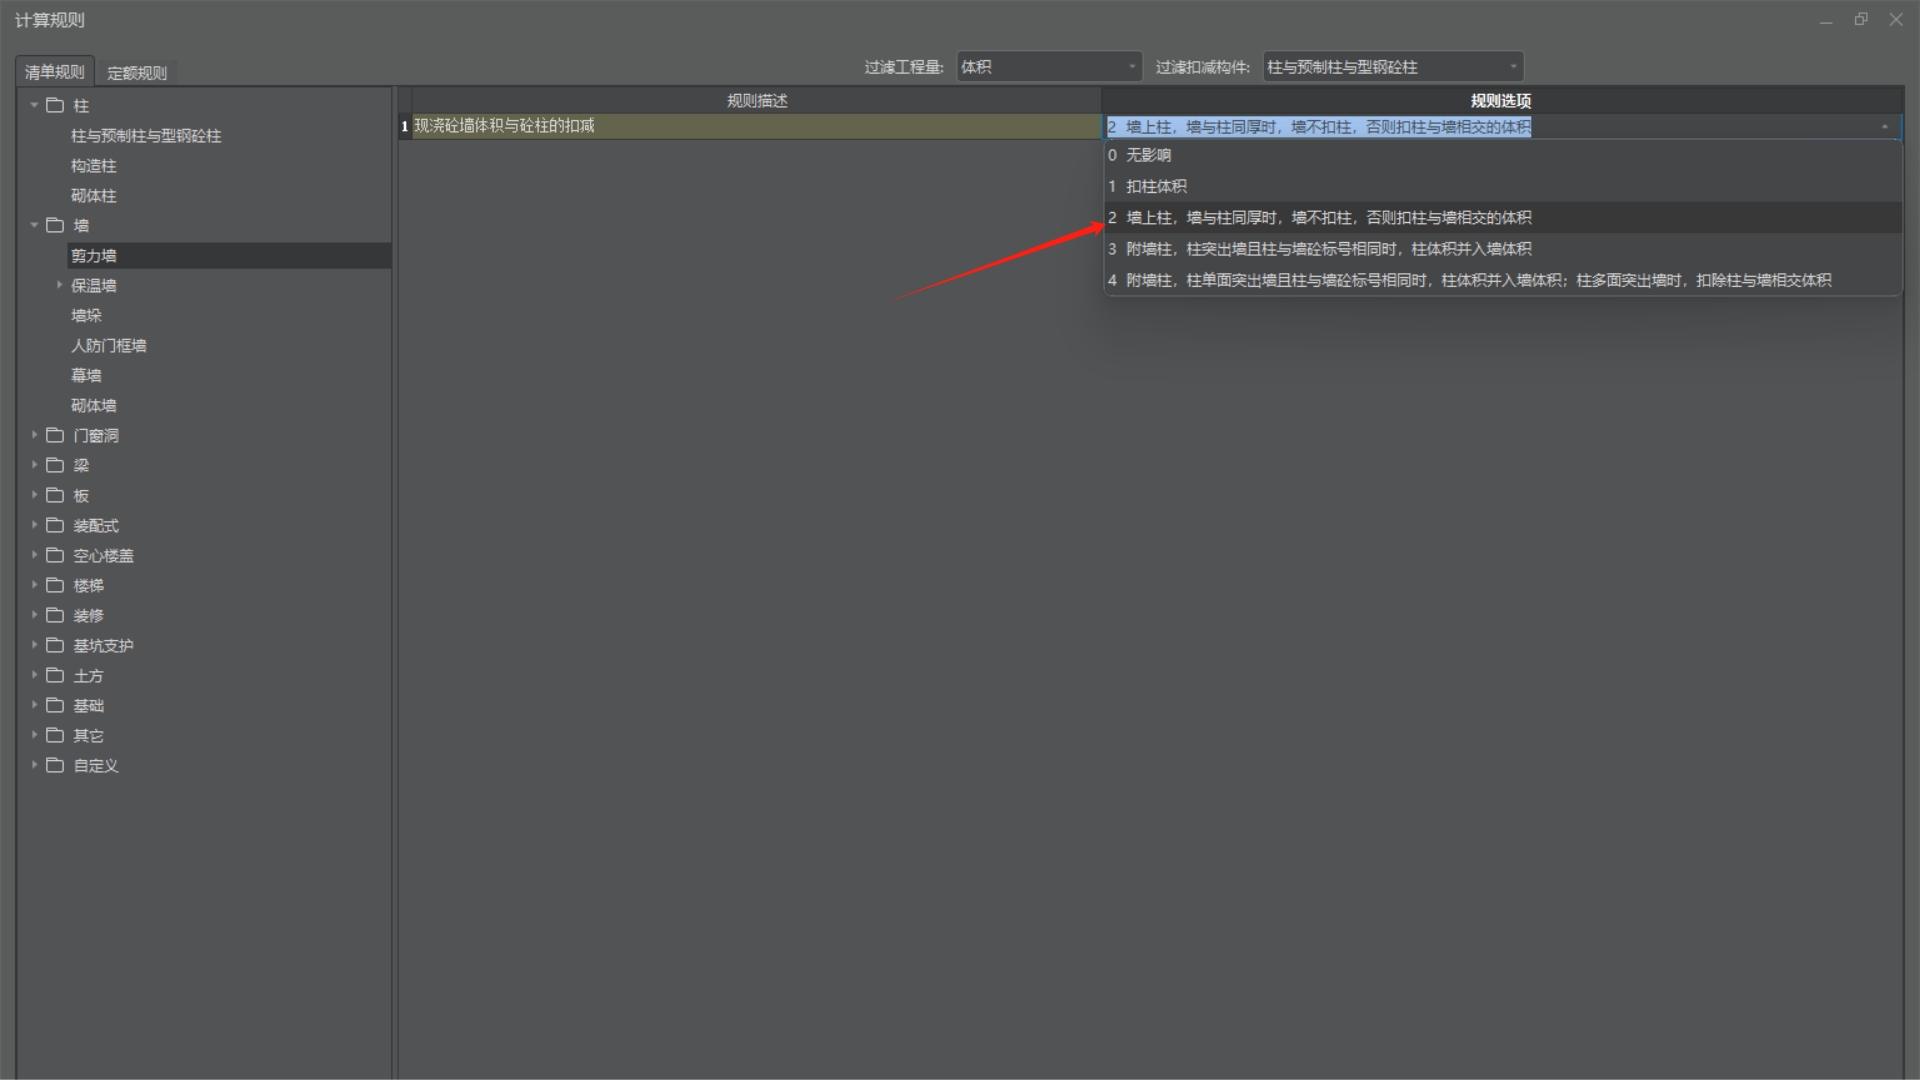Click the 规则描述 column header
This screenshot has width=1920, height=1080.
pos(757,100)
